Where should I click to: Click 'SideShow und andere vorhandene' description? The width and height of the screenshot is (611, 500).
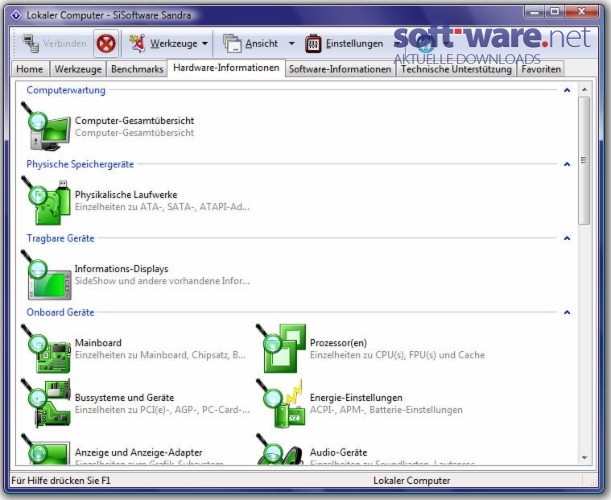pyautogui.click(x=162, y=281)
